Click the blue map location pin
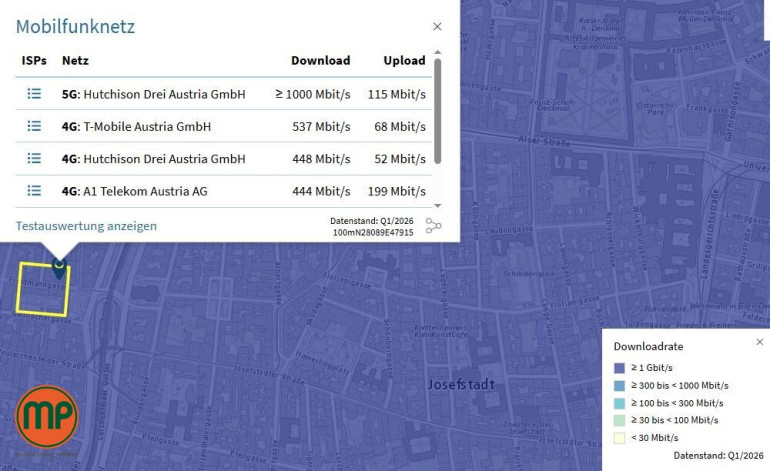Screen dimensions: 770x471 (59, 268)
